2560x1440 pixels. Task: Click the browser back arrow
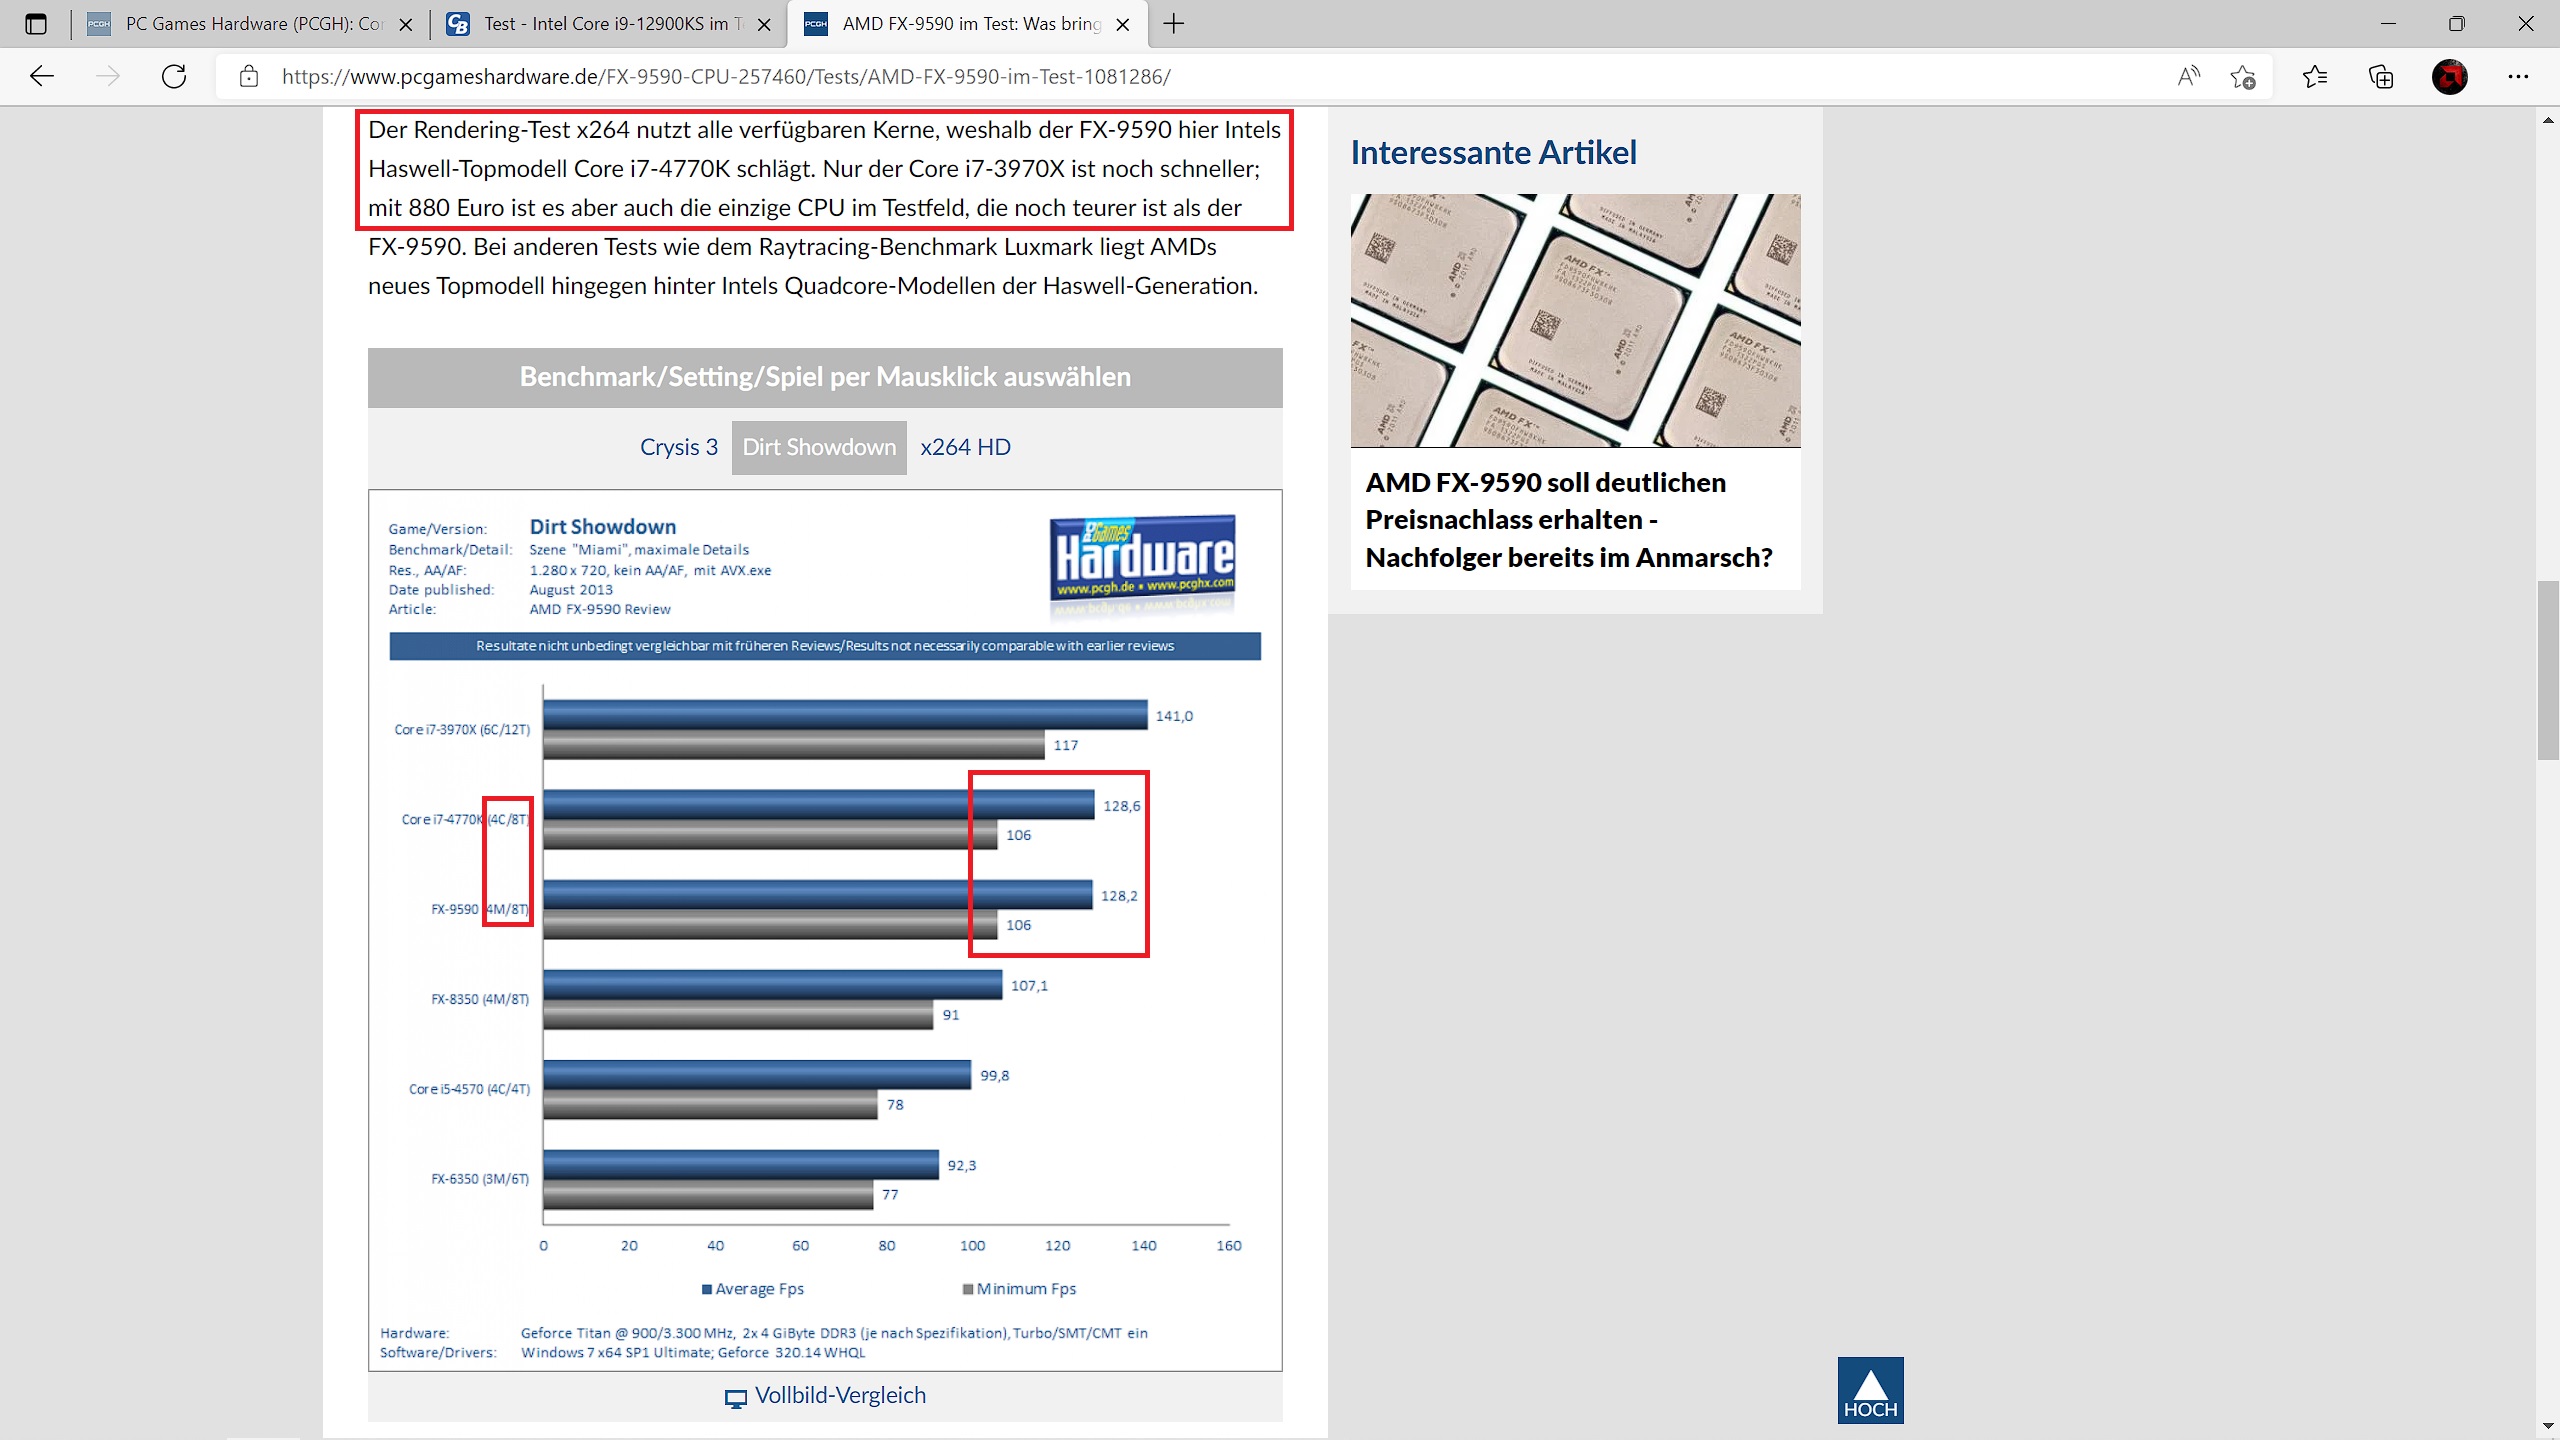[41, 76]
